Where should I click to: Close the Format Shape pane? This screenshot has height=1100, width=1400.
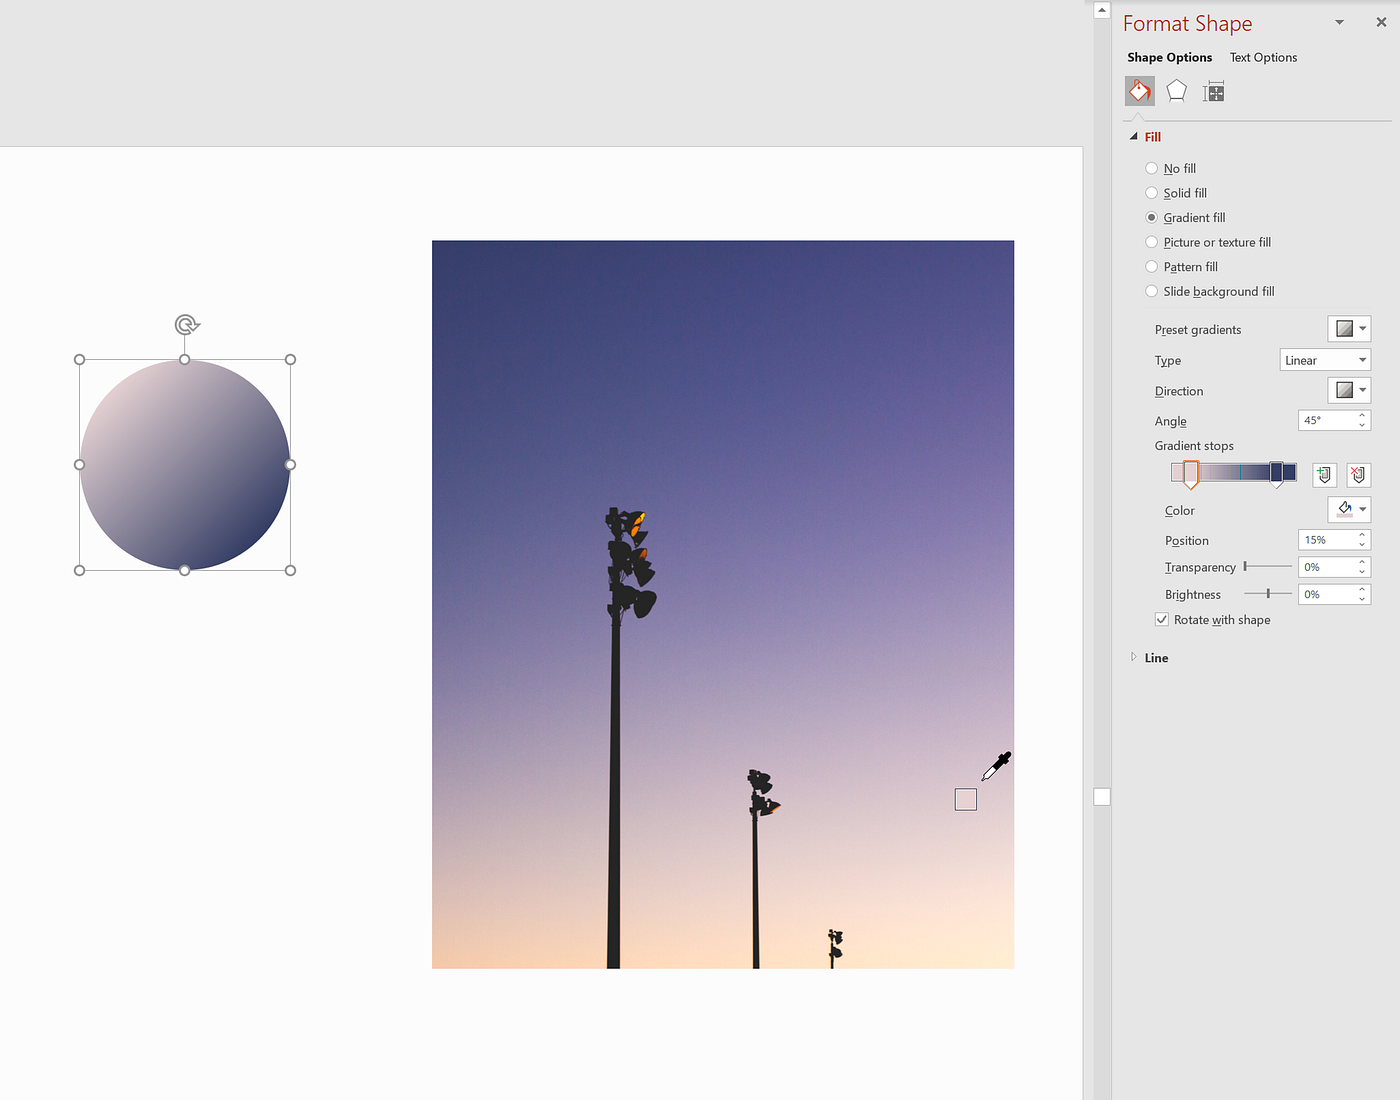tap(1381, 22)
